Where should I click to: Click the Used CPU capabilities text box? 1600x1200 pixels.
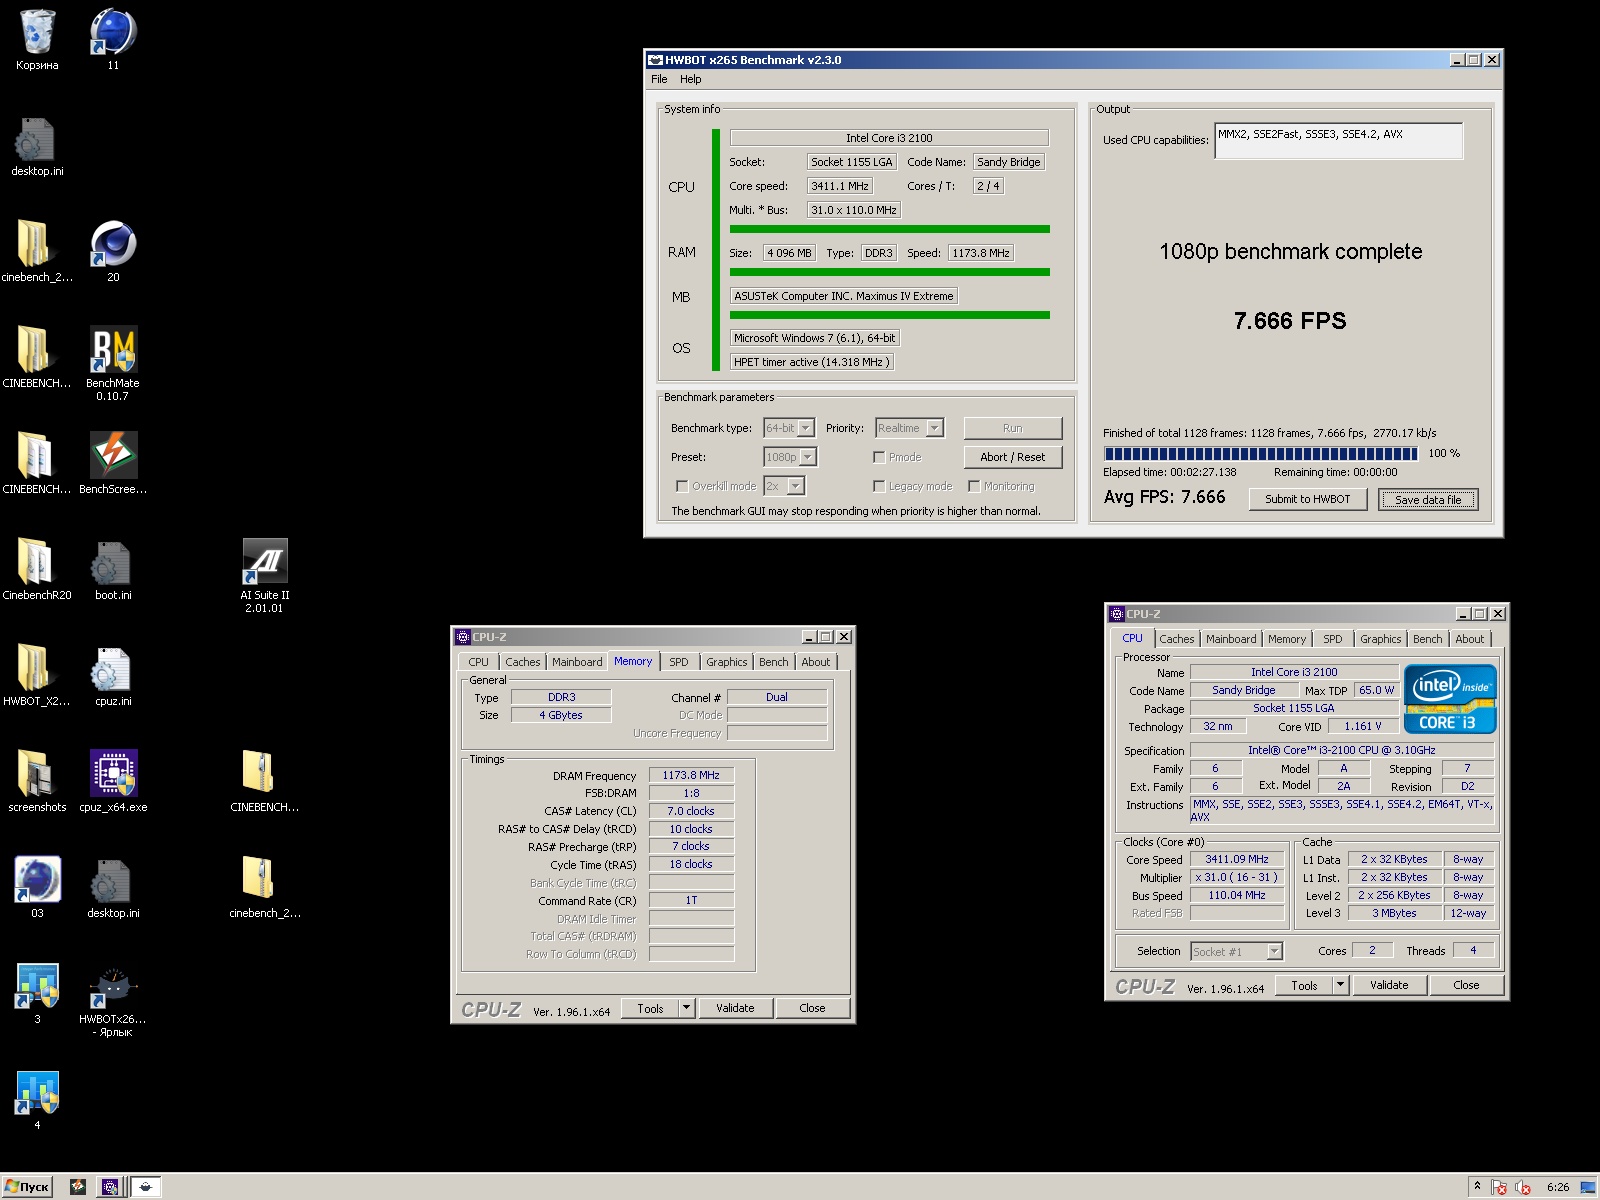1338,140
